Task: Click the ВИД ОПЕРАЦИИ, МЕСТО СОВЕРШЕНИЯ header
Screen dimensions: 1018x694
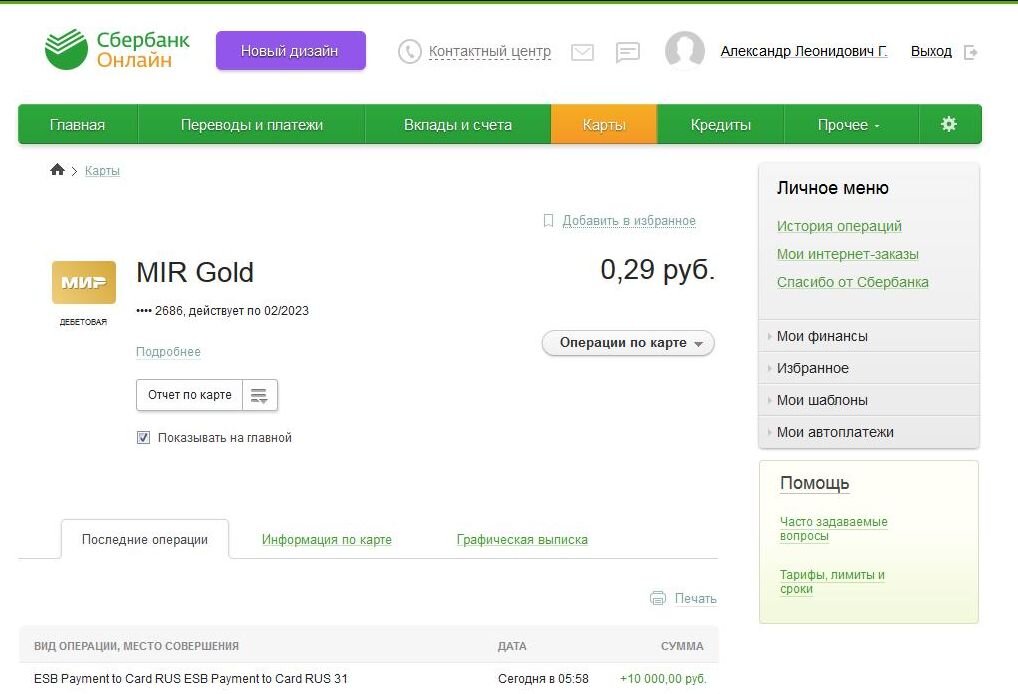Action: pos(136,646)
